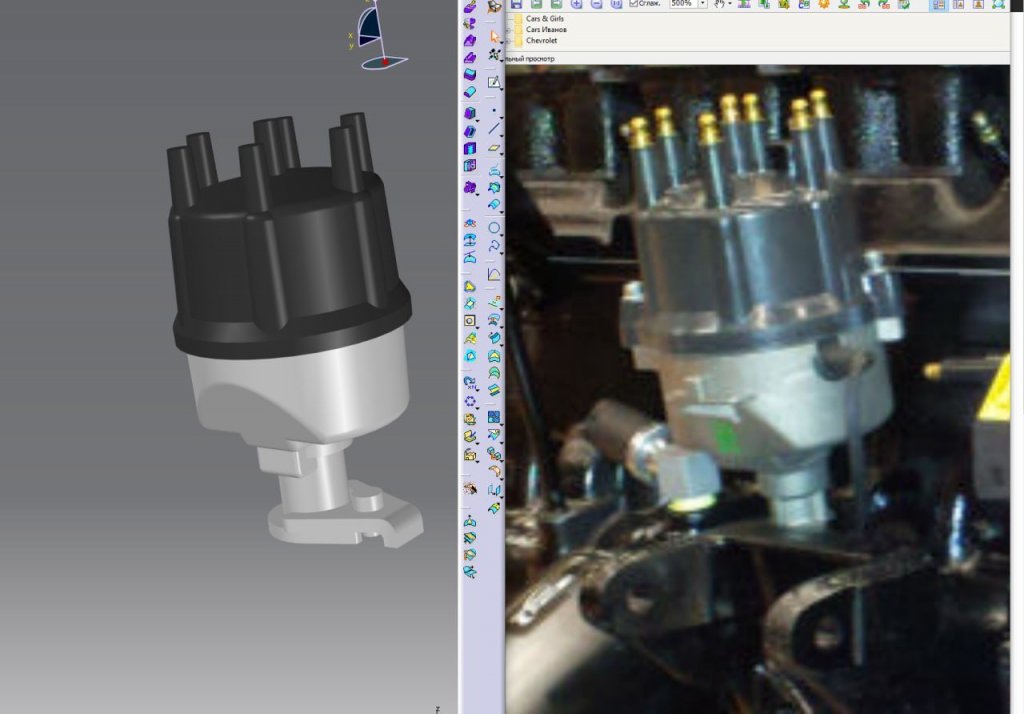Select the Circle tool icon
The width and height of the screenshot is (1024, 714).
click(x=494, y=228)
